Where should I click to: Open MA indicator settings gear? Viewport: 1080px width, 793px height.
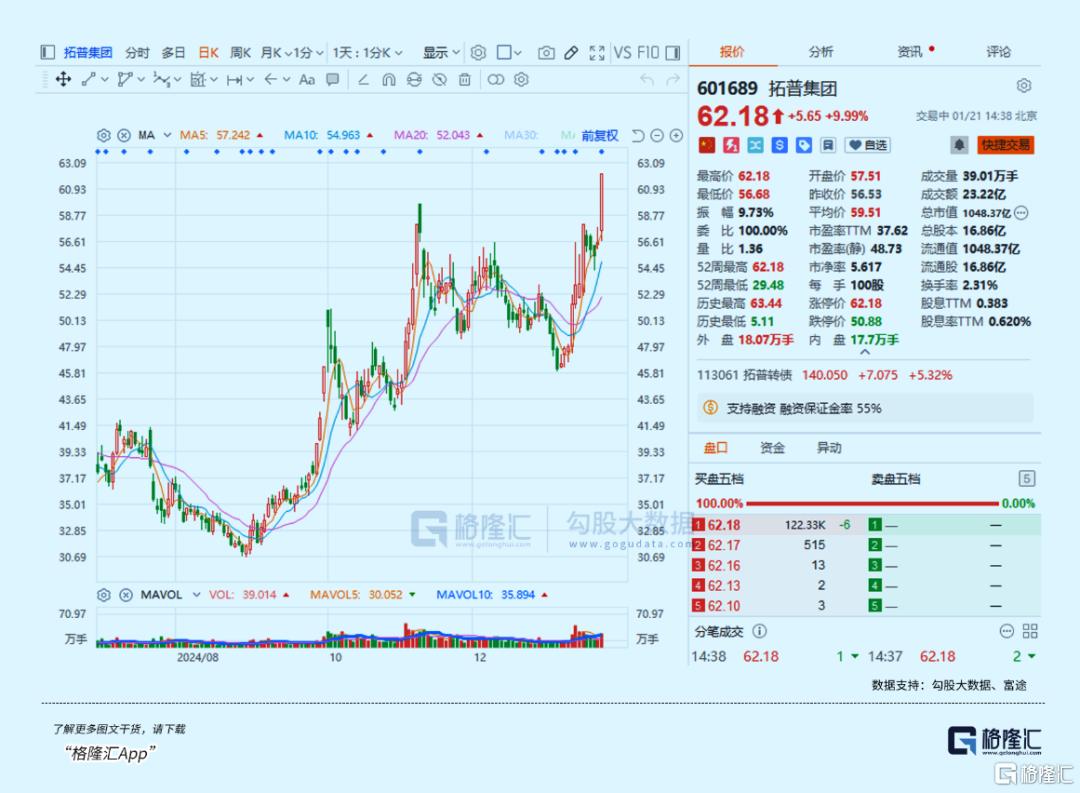pyautogui.click(x=103, y=135)
